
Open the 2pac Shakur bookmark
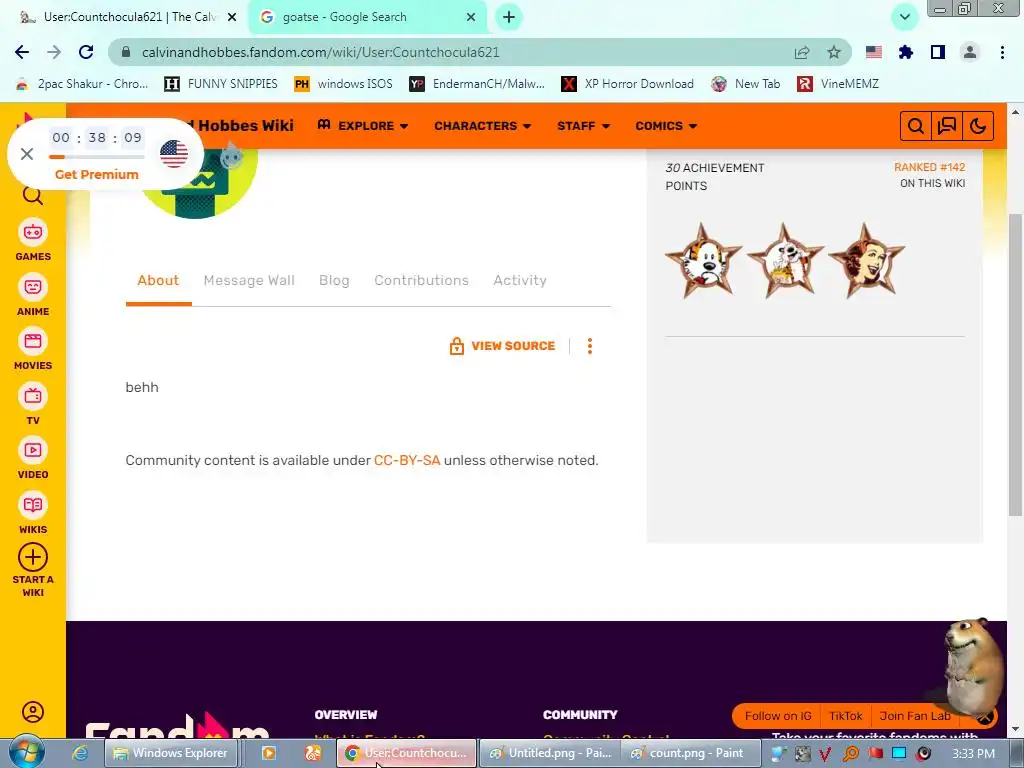(82, 84)
